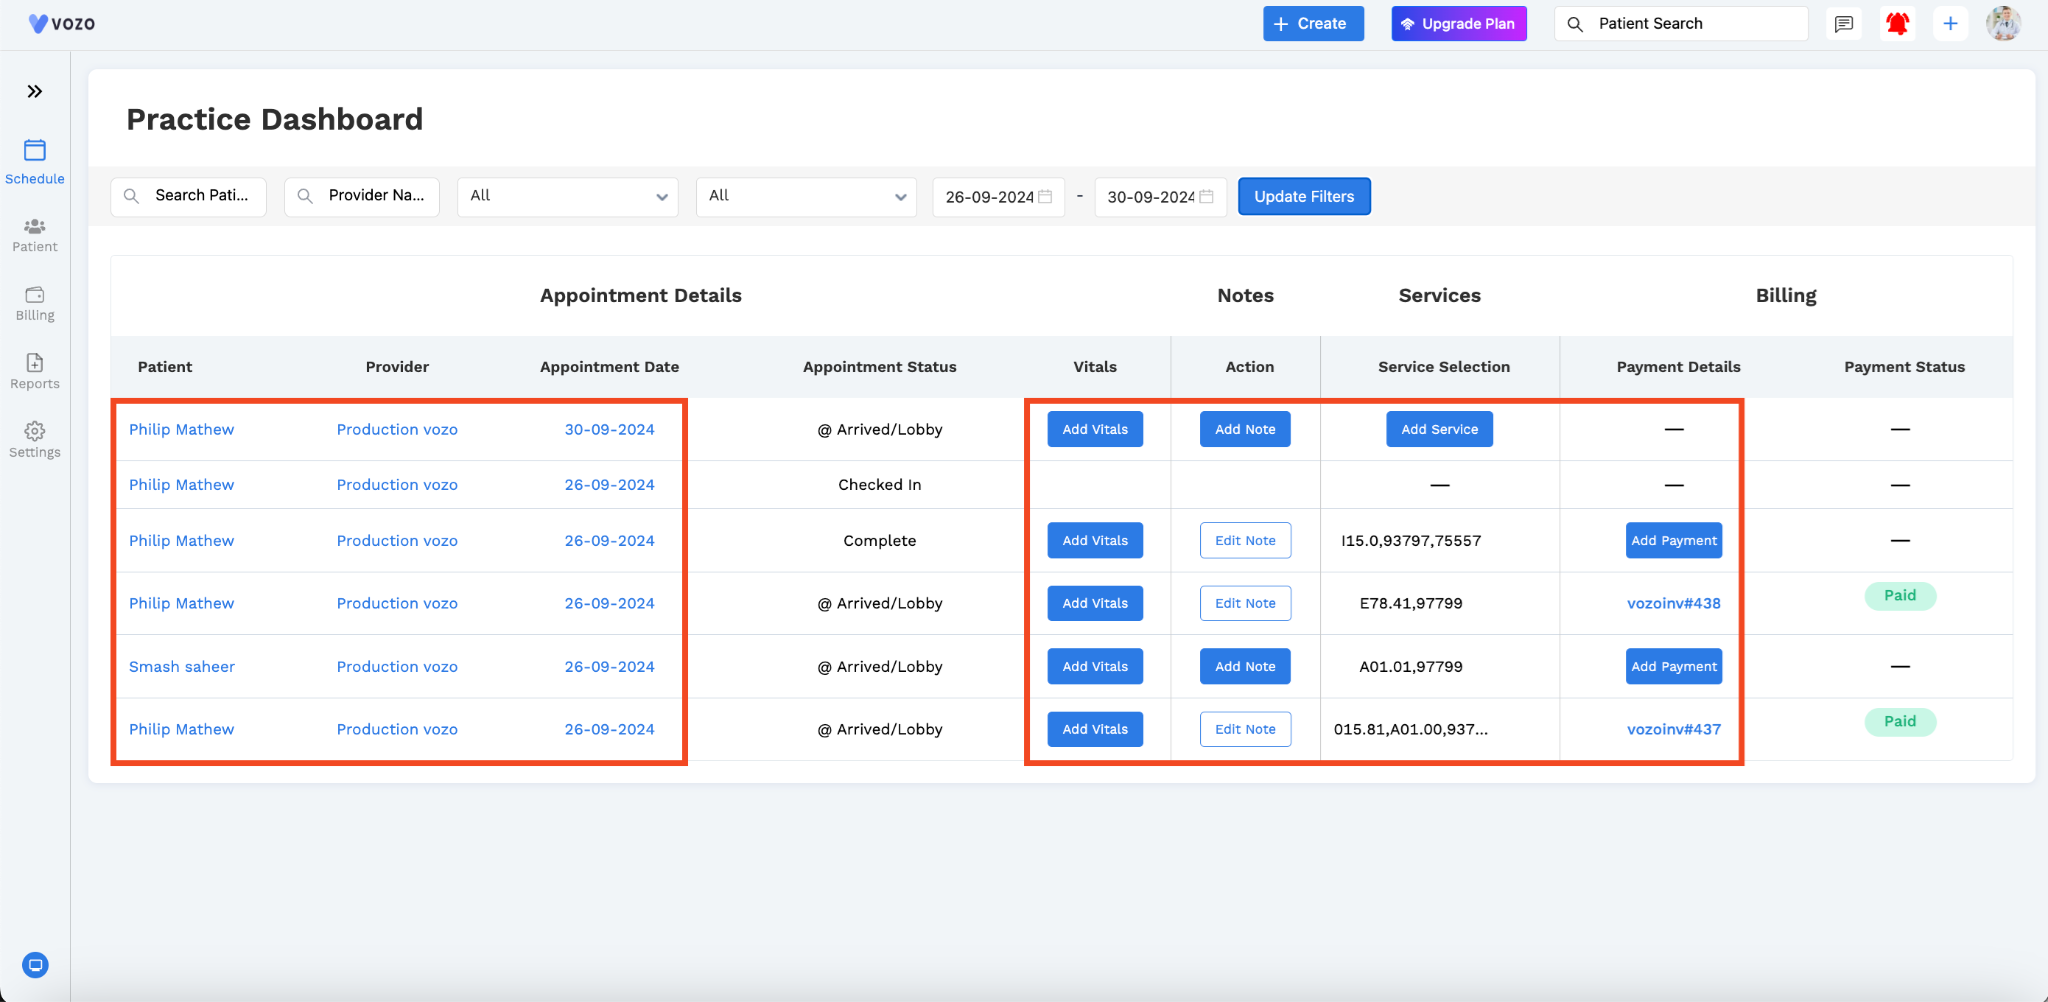This screenshot has height=1002, width=2048.
Task: Click the Upgrade Plan button
Action: tap(1459, 24)
